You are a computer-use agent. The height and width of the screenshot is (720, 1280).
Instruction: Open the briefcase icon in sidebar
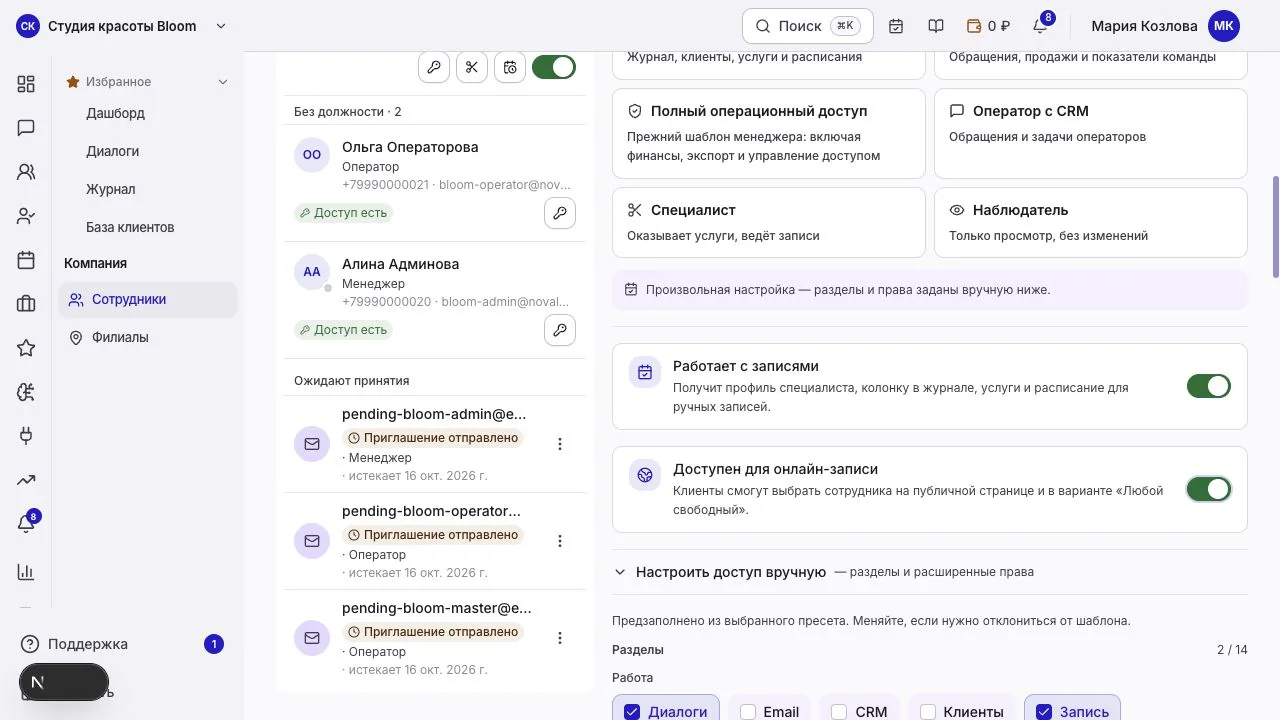(26, 304)
